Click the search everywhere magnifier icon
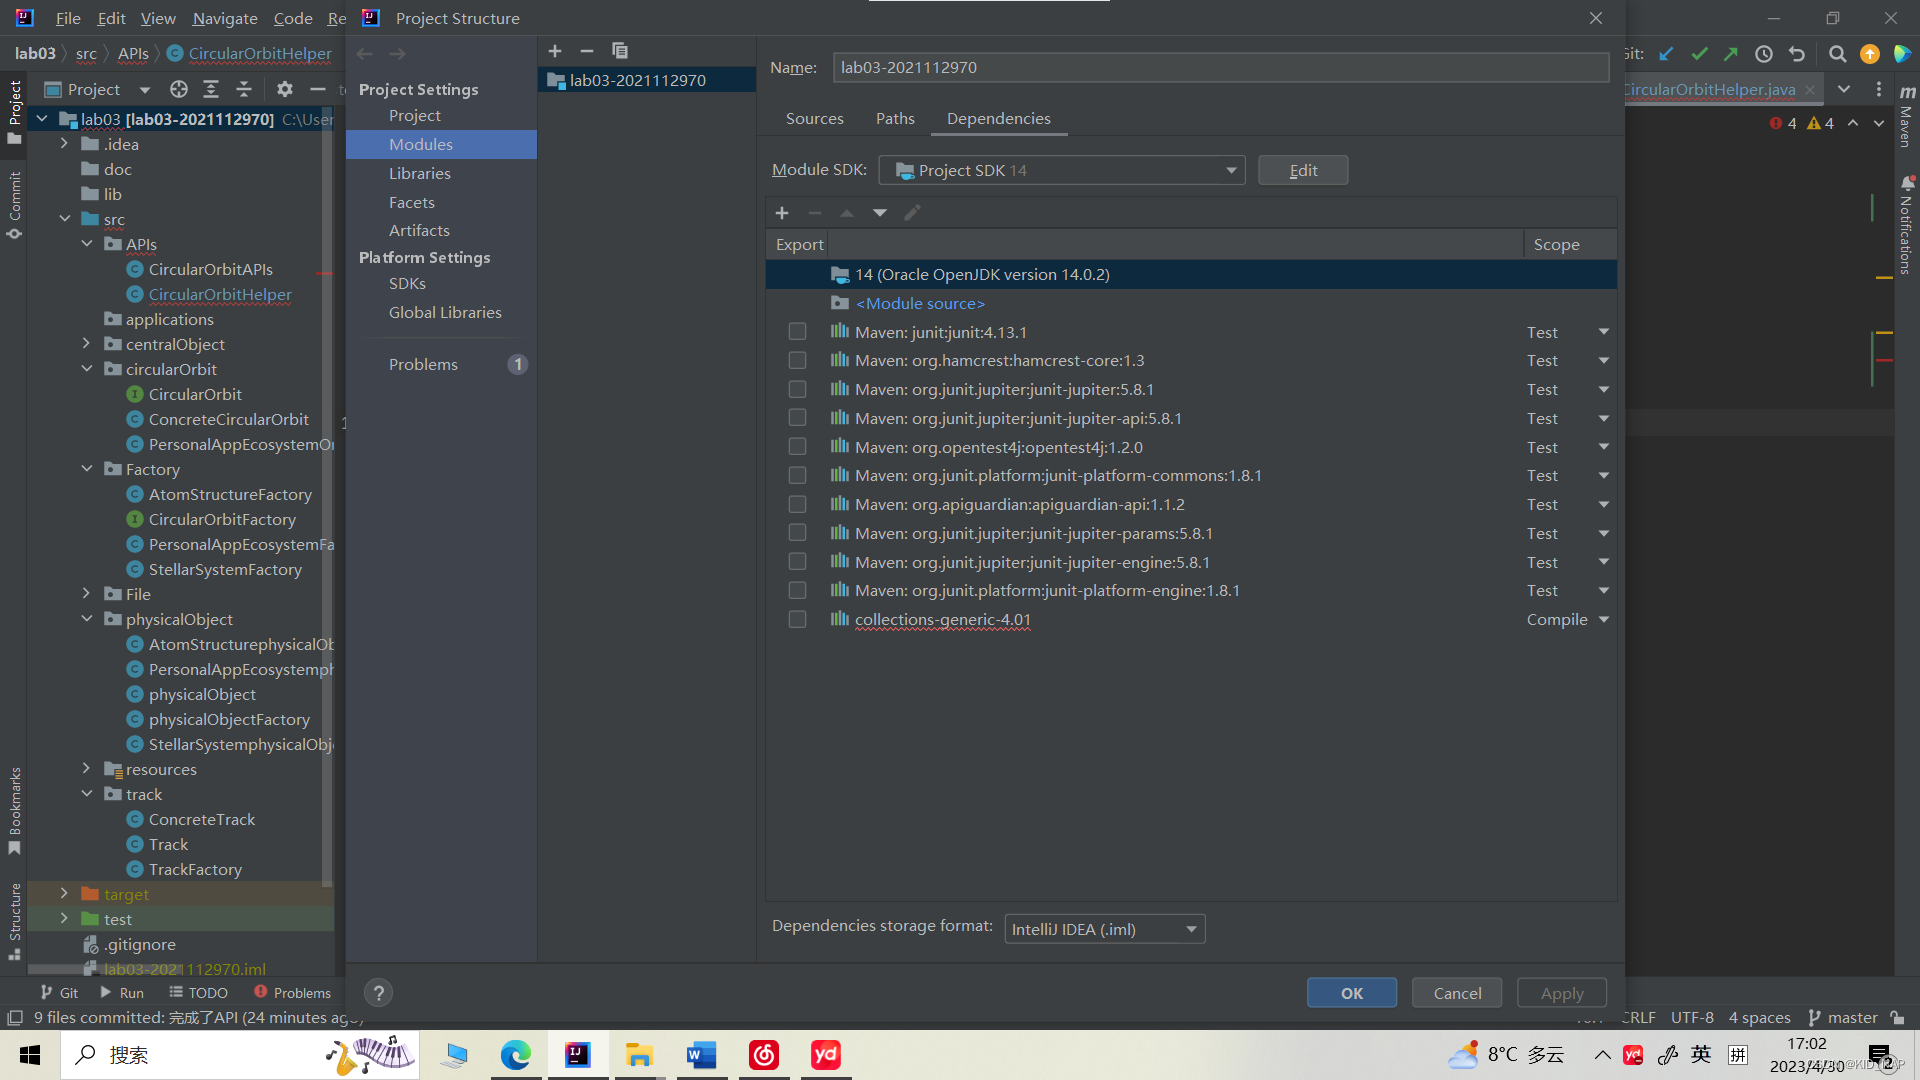The image size is (1920, 1080). click(1837, 54)
